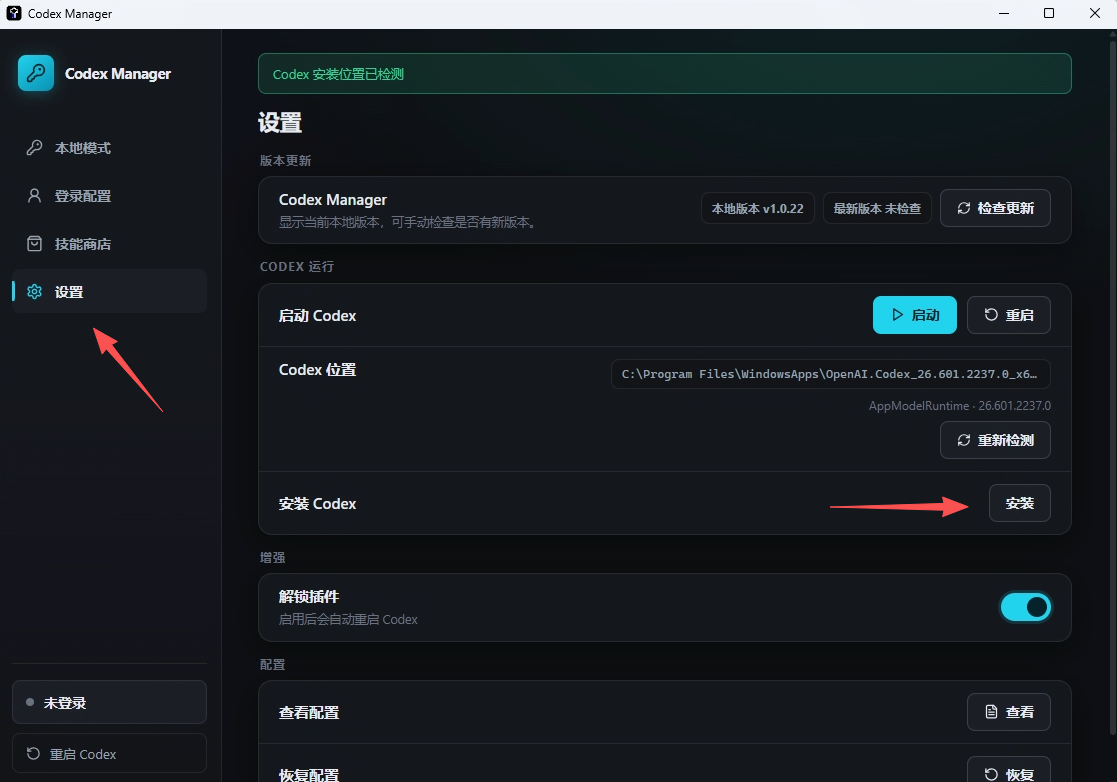Click the person icon next to 登录配置
The height and width of the screenshot is (782, 1117).
34,196
